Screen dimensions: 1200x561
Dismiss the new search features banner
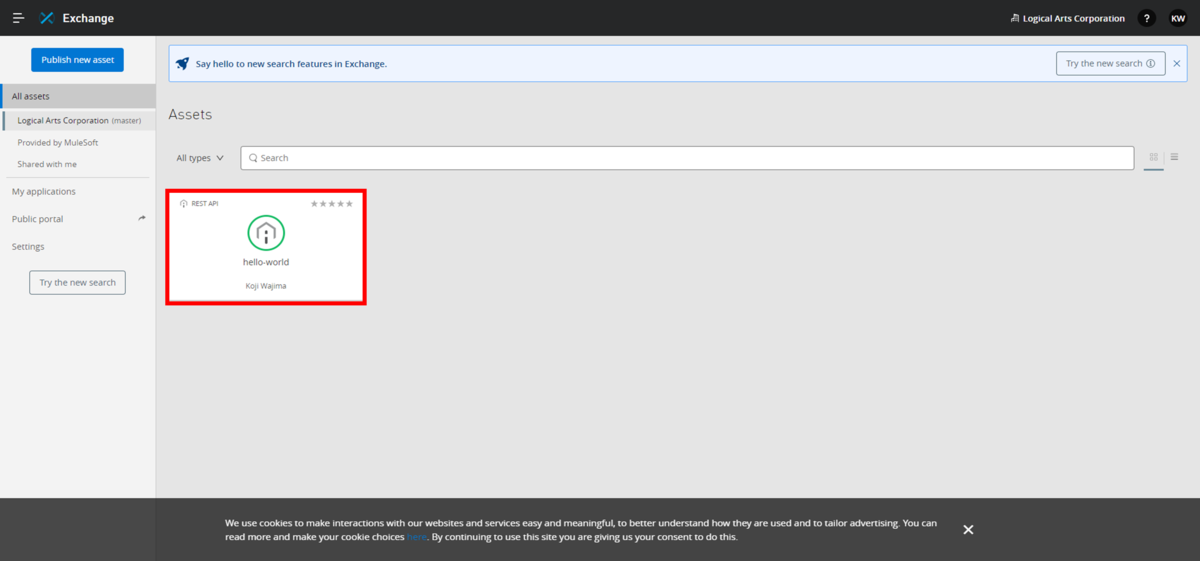click(1177, 63)
